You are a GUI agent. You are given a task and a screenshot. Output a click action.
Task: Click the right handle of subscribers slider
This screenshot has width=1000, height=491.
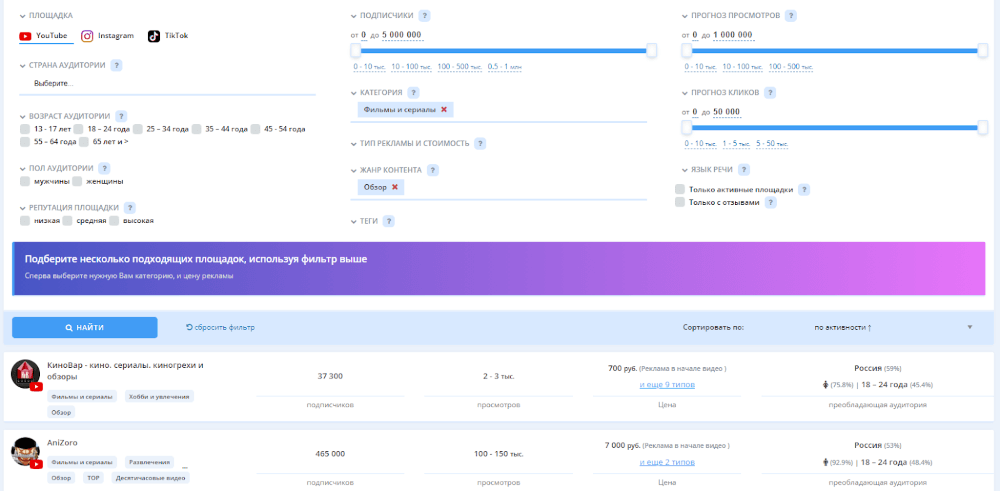pos(652,50)
